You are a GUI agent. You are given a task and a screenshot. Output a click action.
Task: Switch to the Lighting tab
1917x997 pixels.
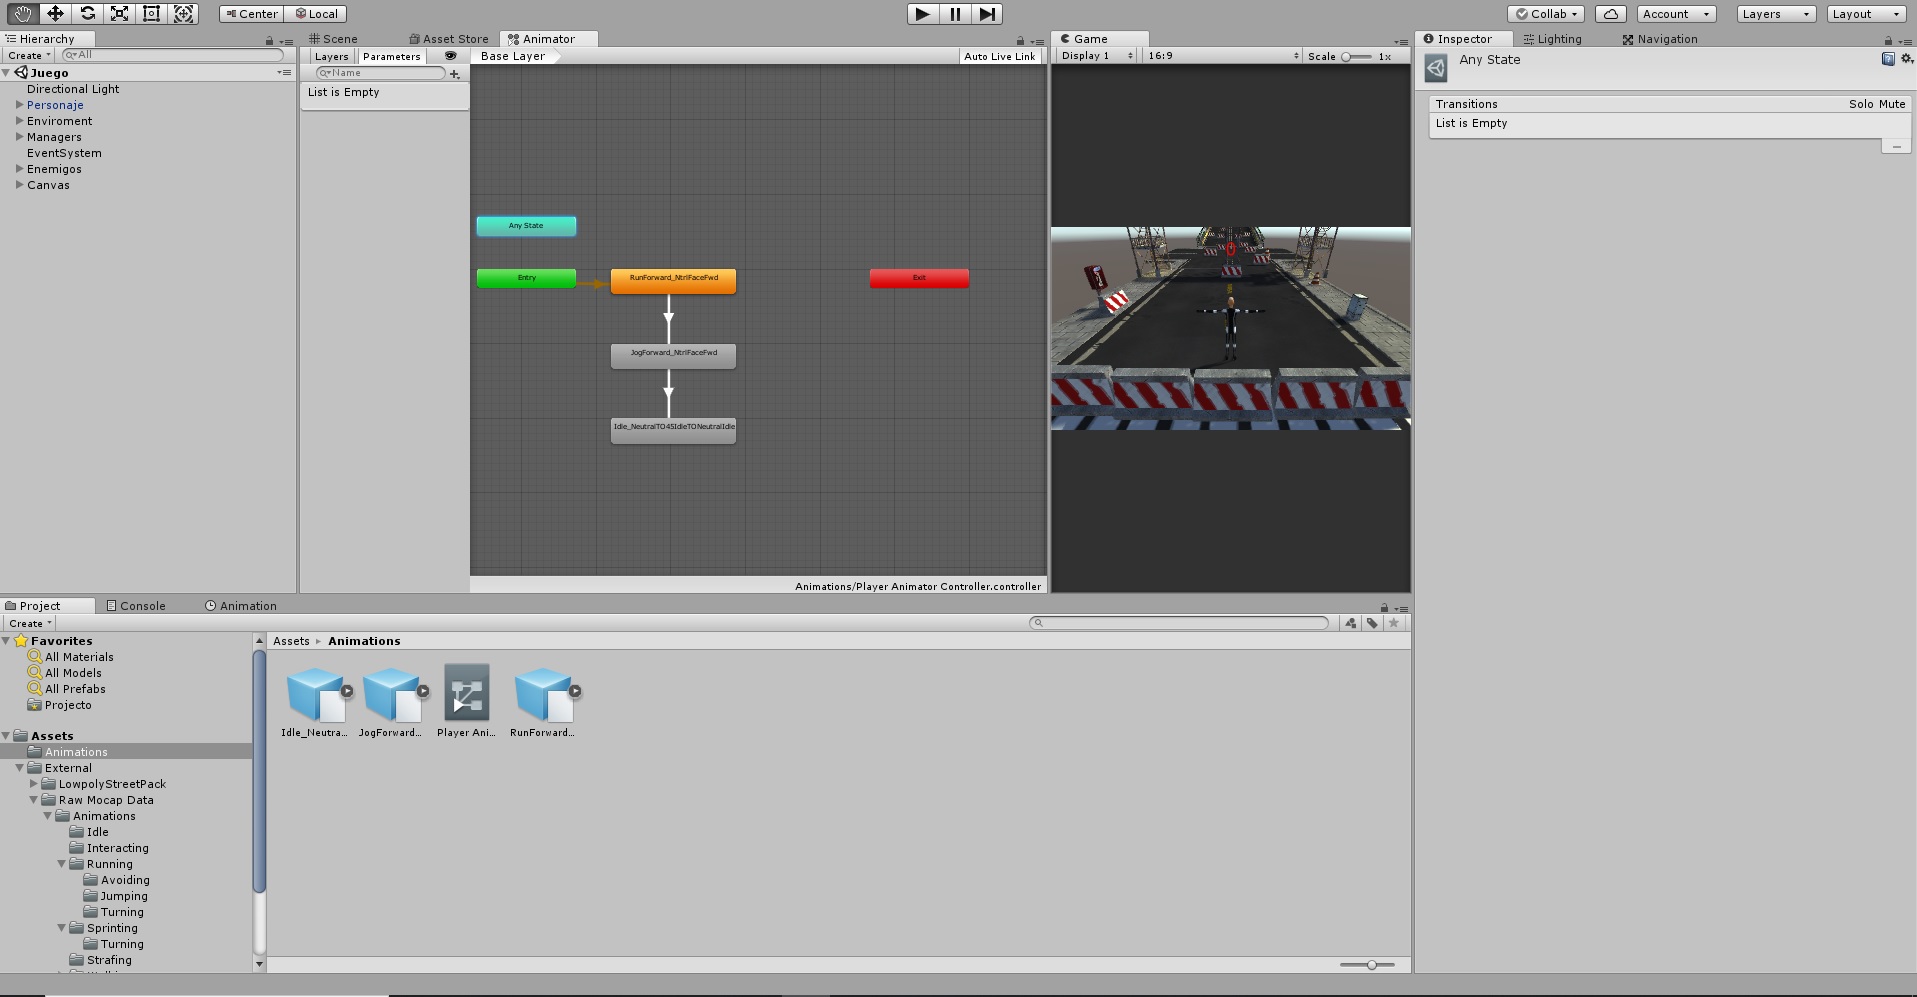click(1552, 39)
